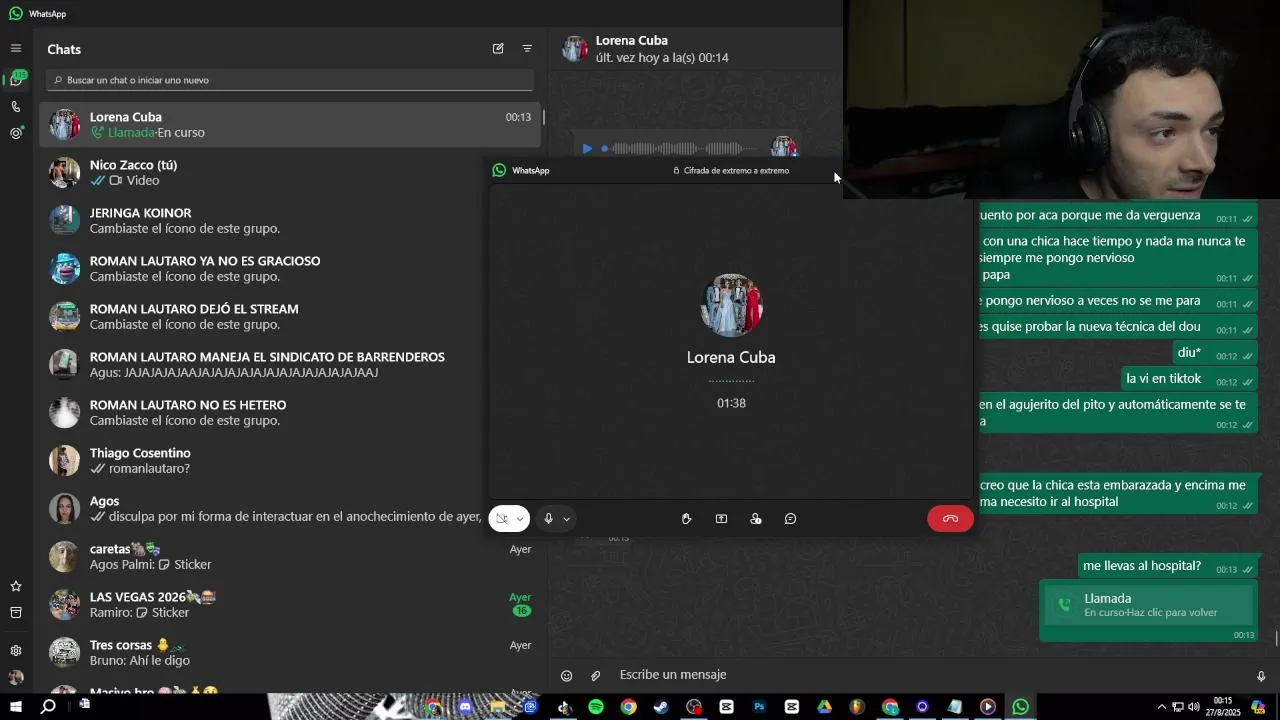Image resolution: width=1280 pixels, height=720 pixels.
Task: Open the emoji picker in message bar
Action: coord(566,676)
